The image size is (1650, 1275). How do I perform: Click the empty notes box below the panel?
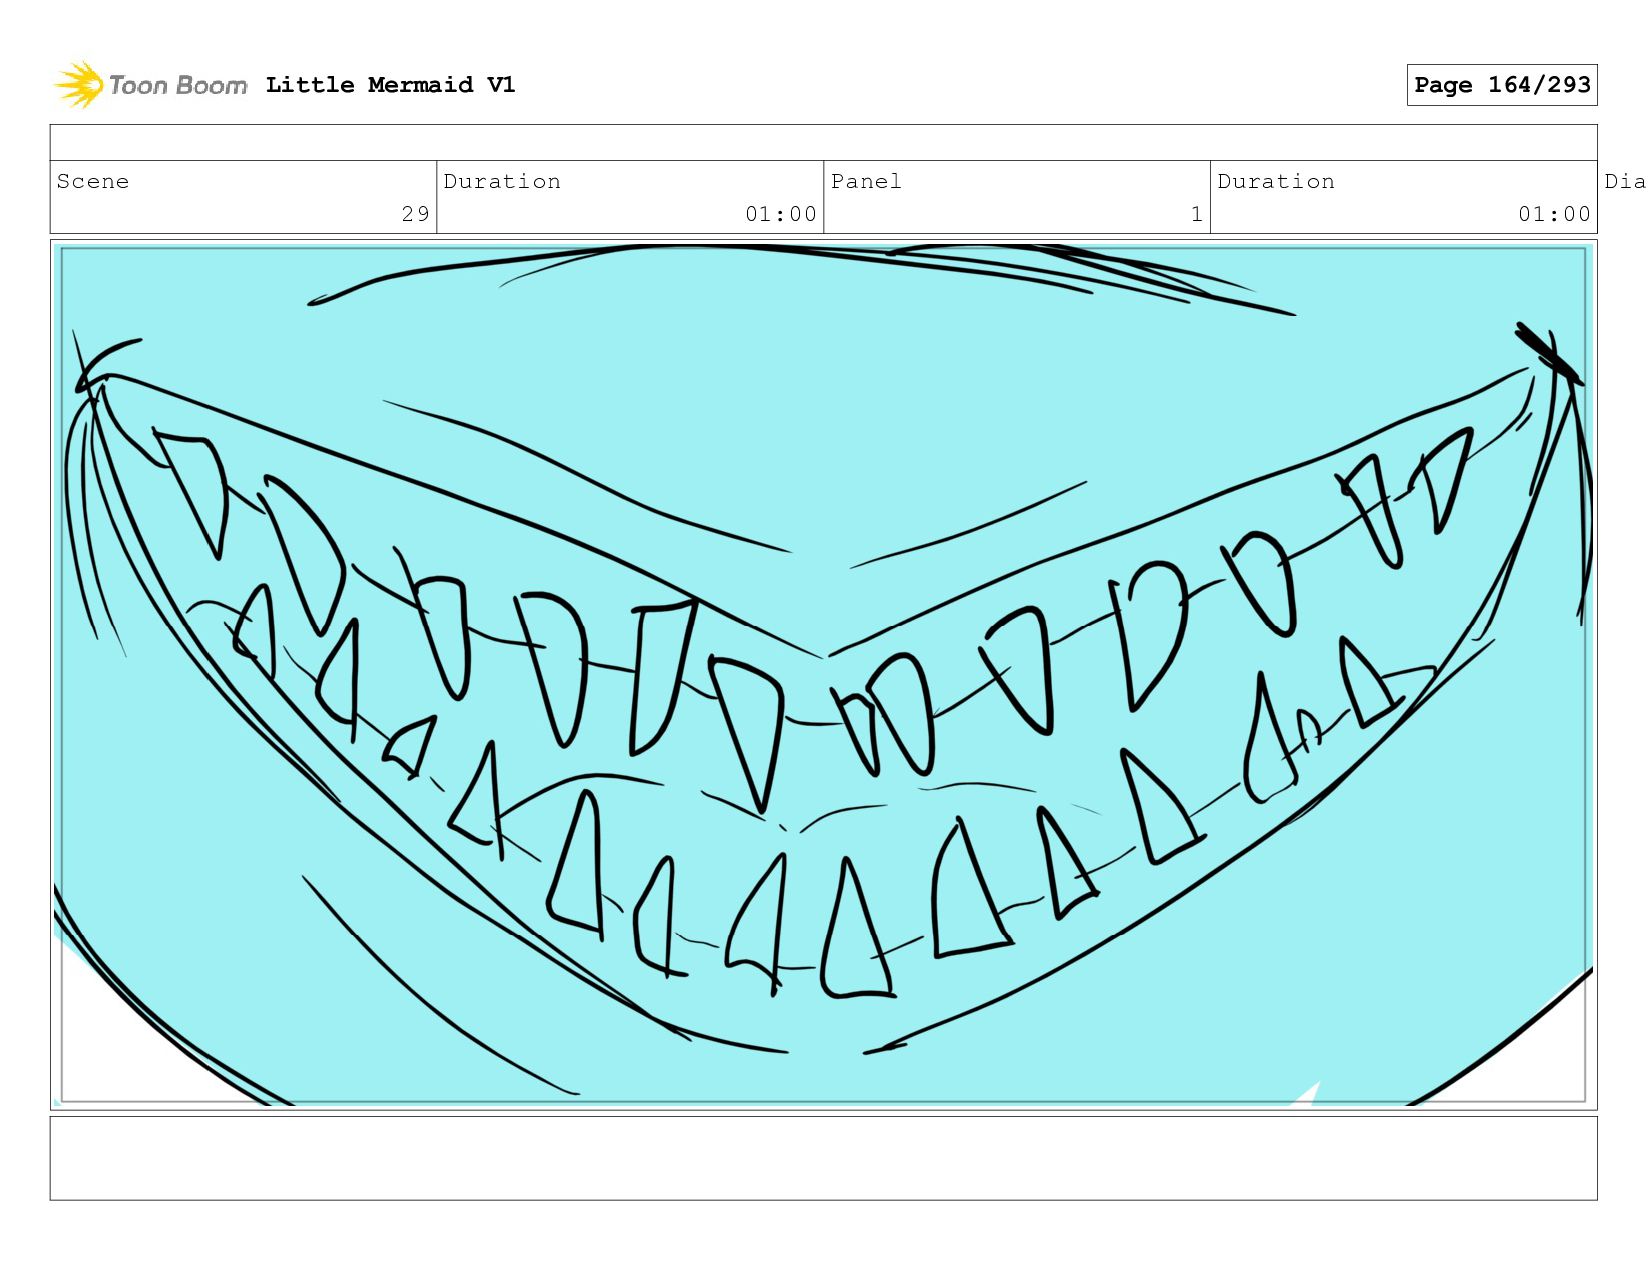[823, 1158]
